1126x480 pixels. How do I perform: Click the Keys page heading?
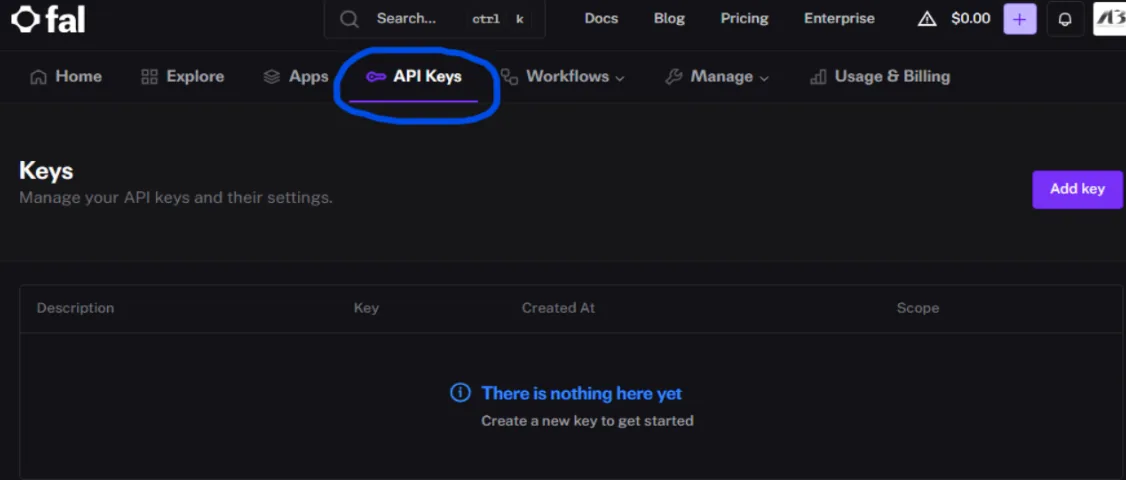[46, 171]
